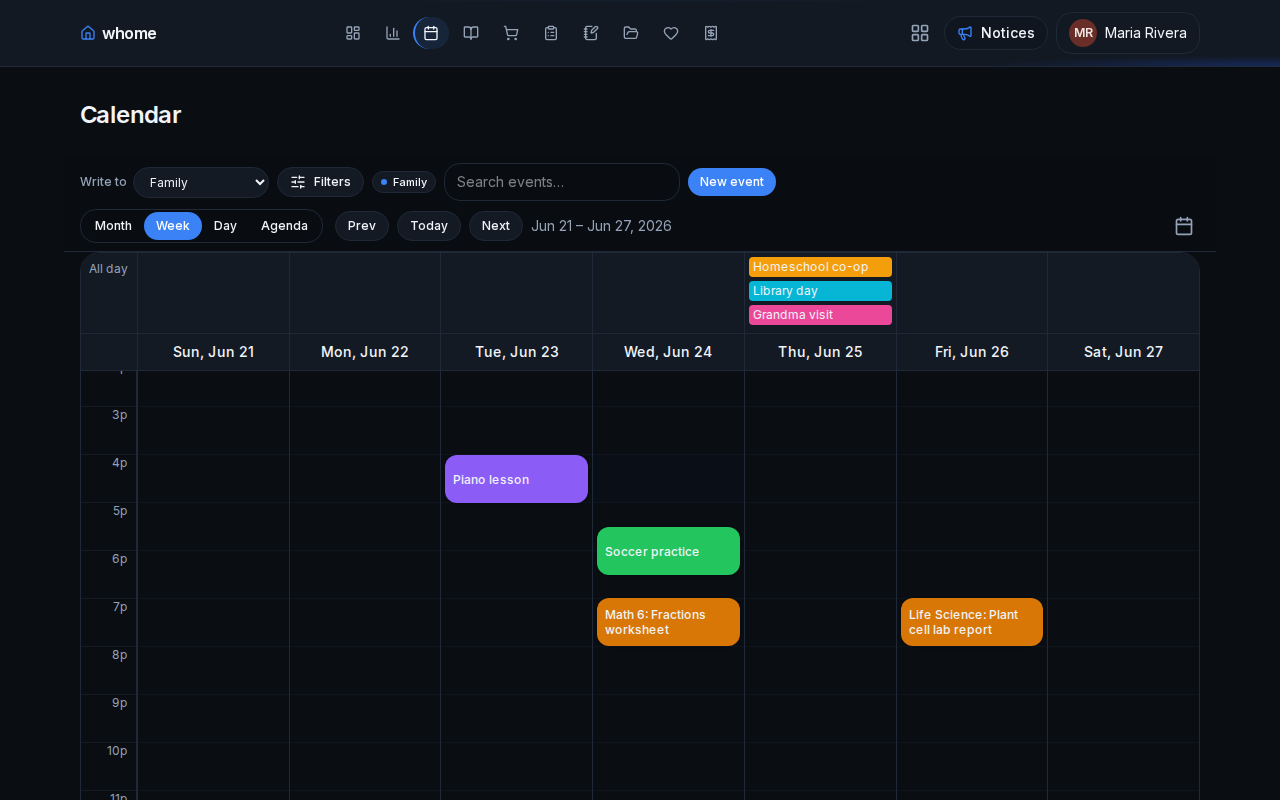Open the receipt dollar icon
The width and height of the screenshot is (1280, 800).
[711, 33]
